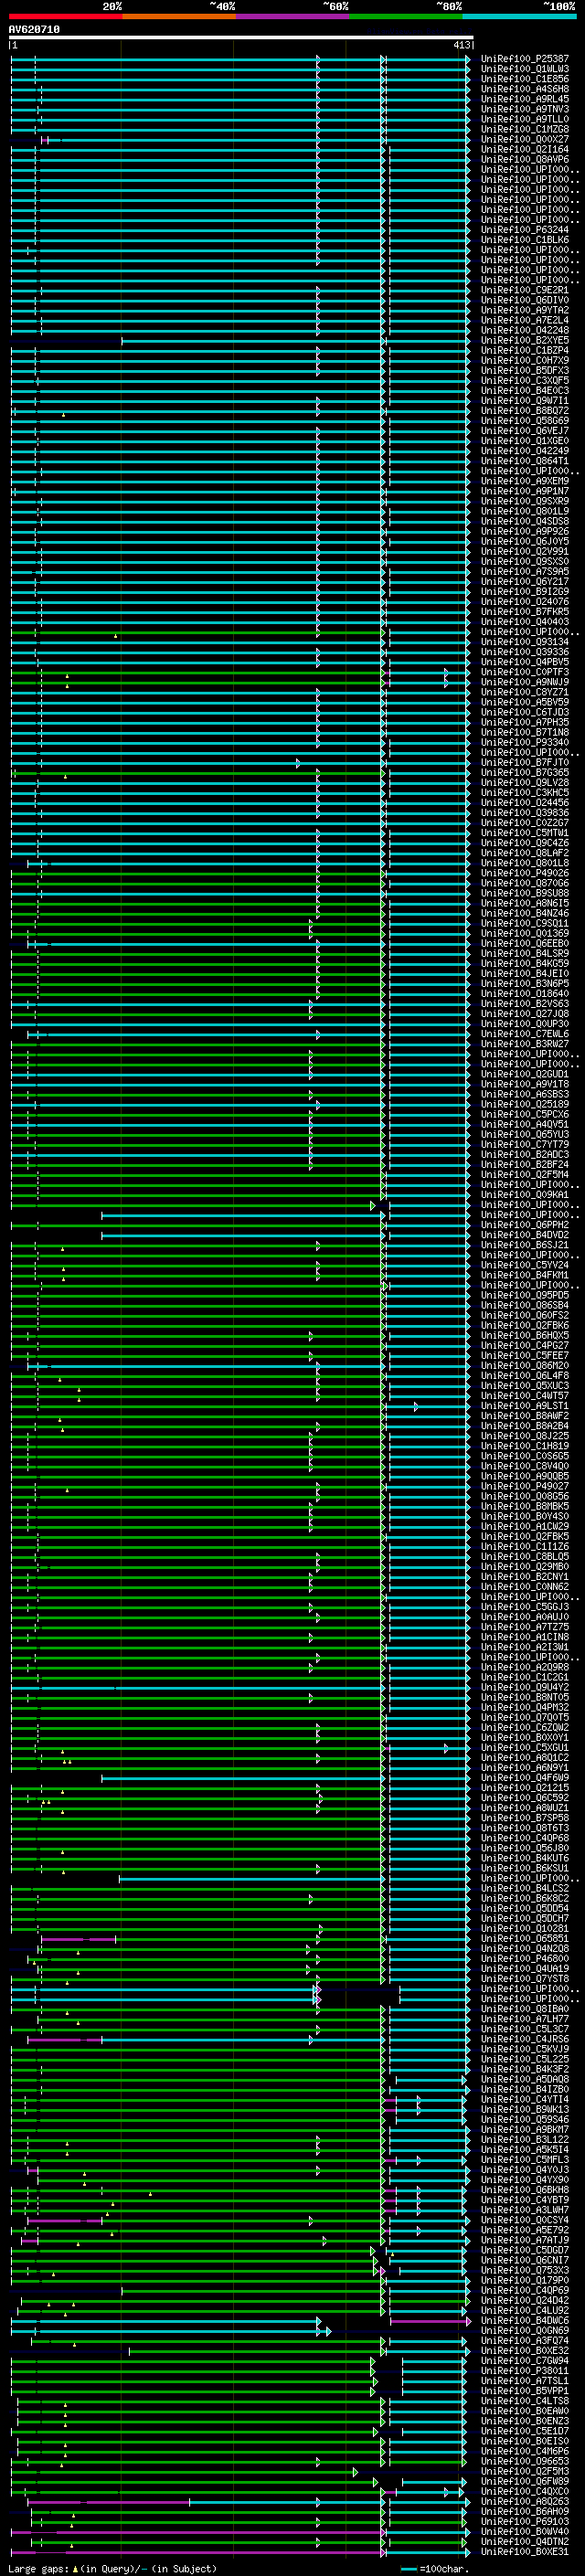Click the UniRef100_Q1XGE0 entry
Screen dimensions: 585x2576
[525, 441]
